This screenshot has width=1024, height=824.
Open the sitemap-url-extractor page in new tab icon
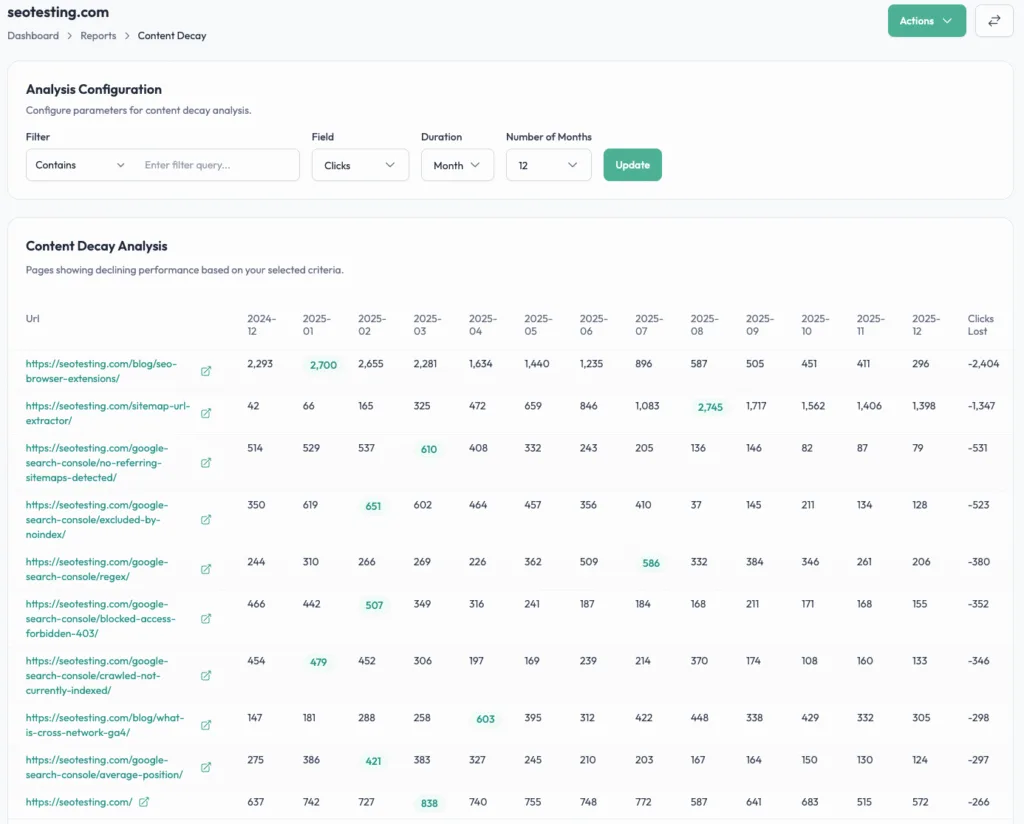(206, 413)
